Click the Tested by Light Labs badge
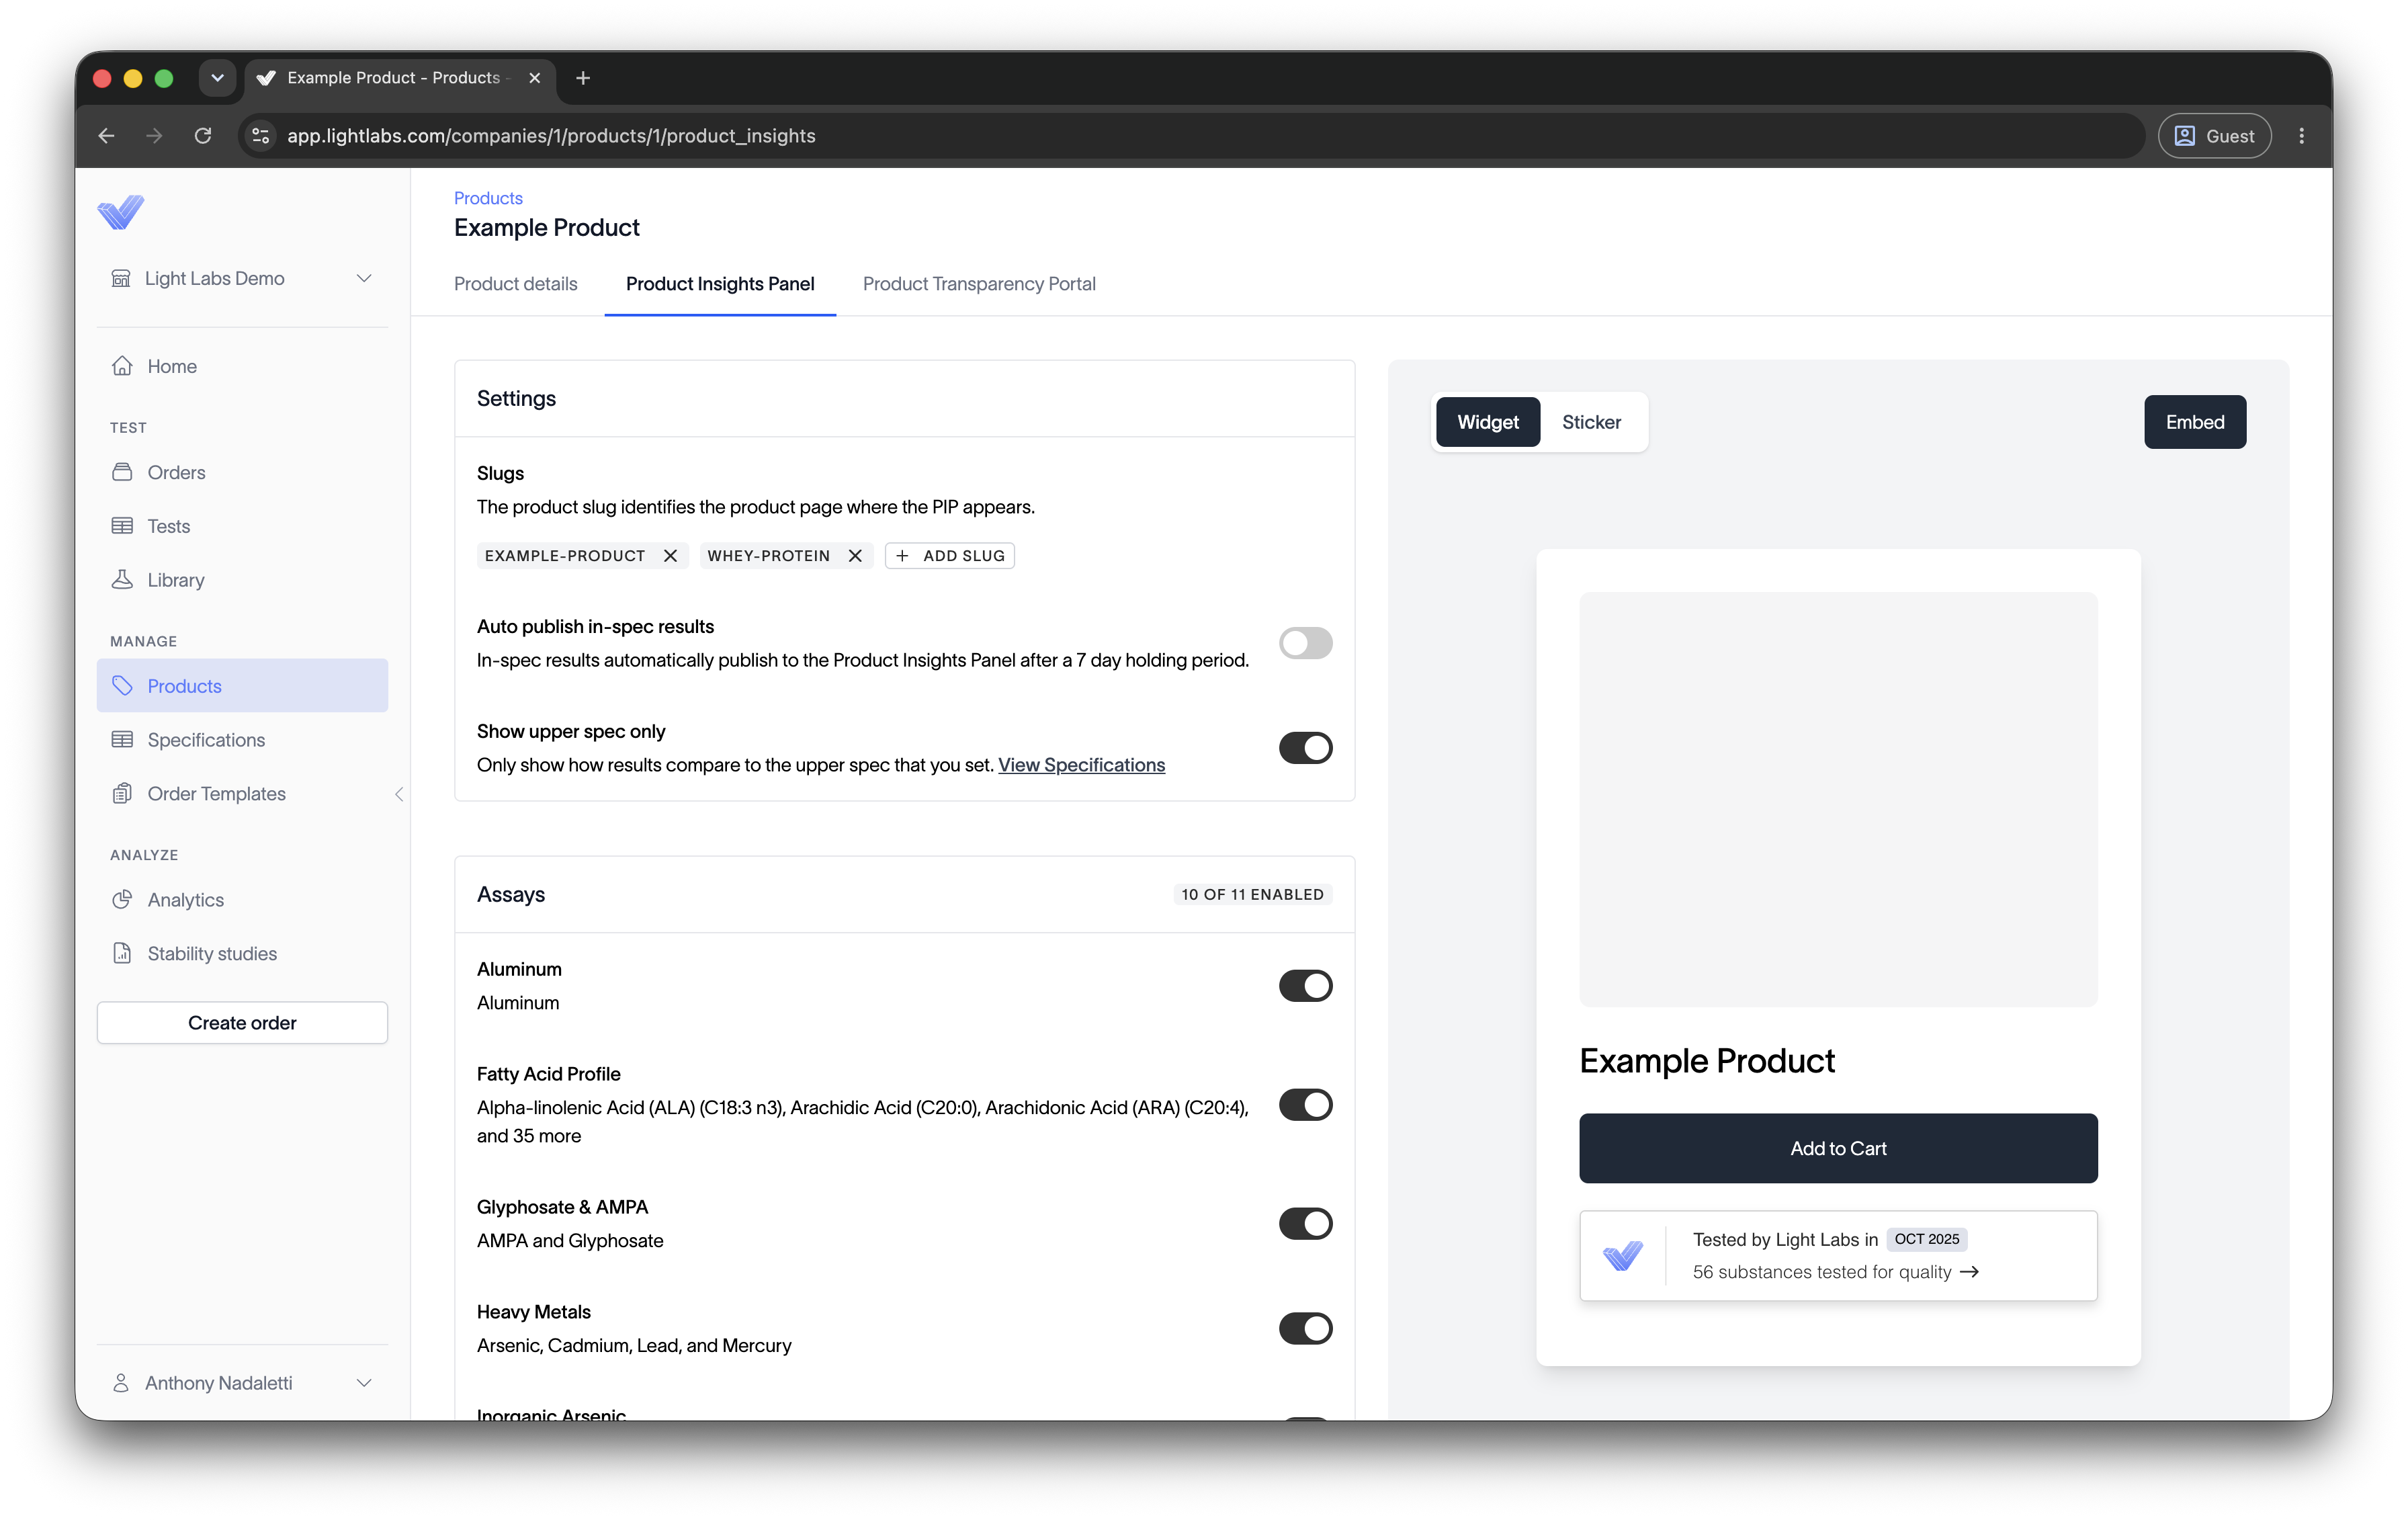 tap(1838, 1256)
